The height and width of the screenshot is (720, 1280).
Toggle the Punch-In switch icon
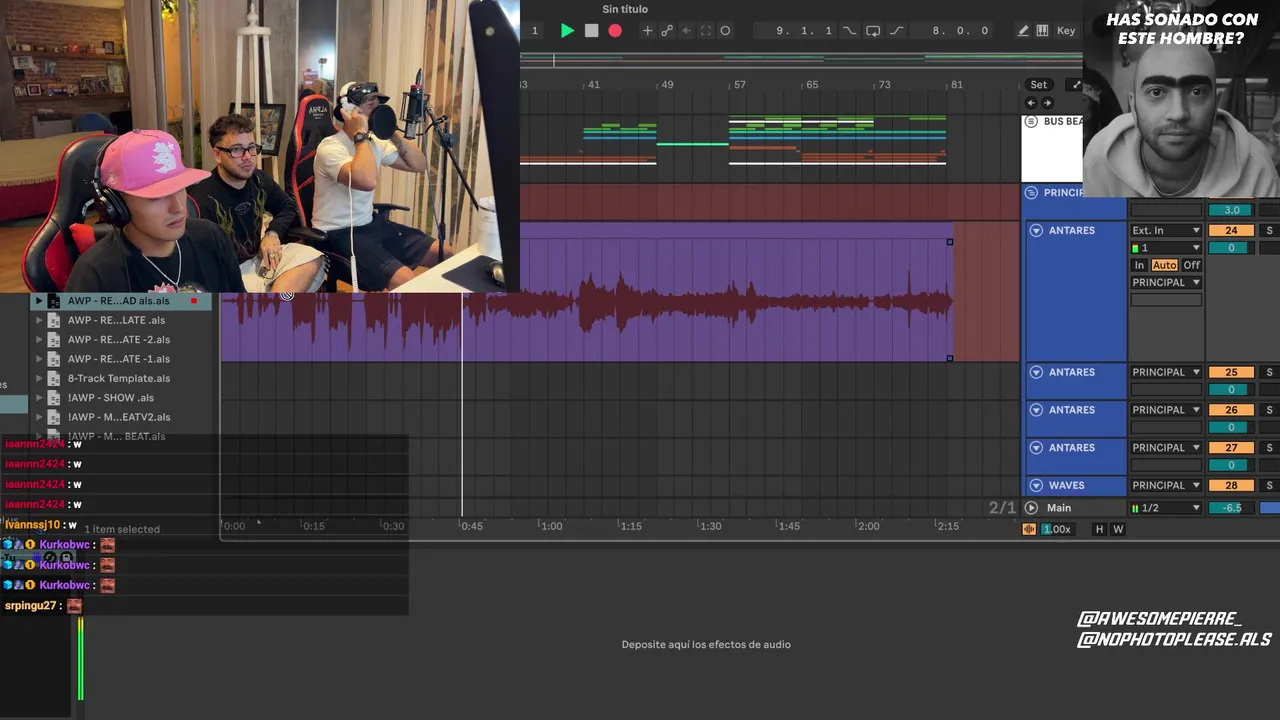click(x=849, y=31)
